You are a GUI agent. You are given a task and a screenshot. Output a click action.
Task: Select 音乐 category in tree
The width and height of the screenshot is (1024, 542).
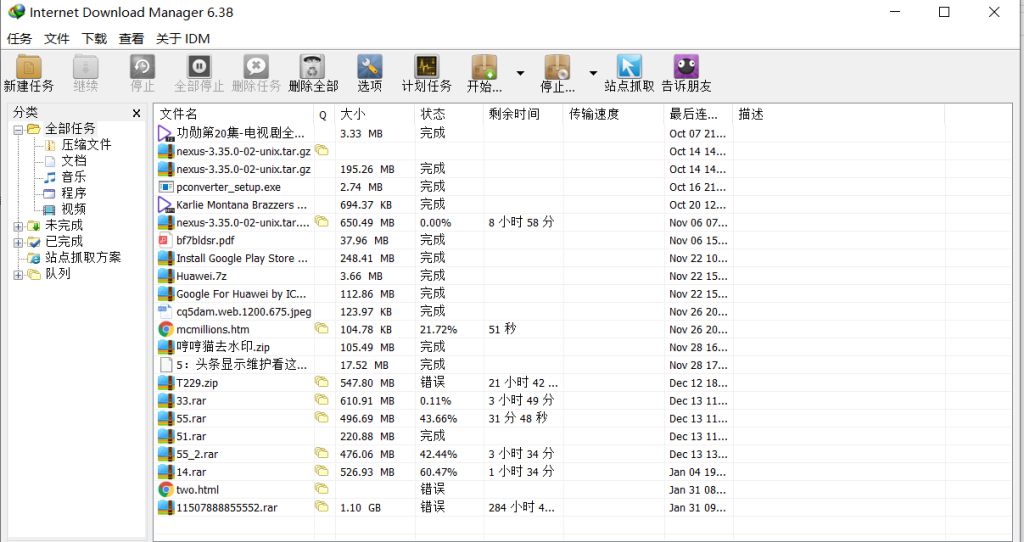[x=74, y=177]
